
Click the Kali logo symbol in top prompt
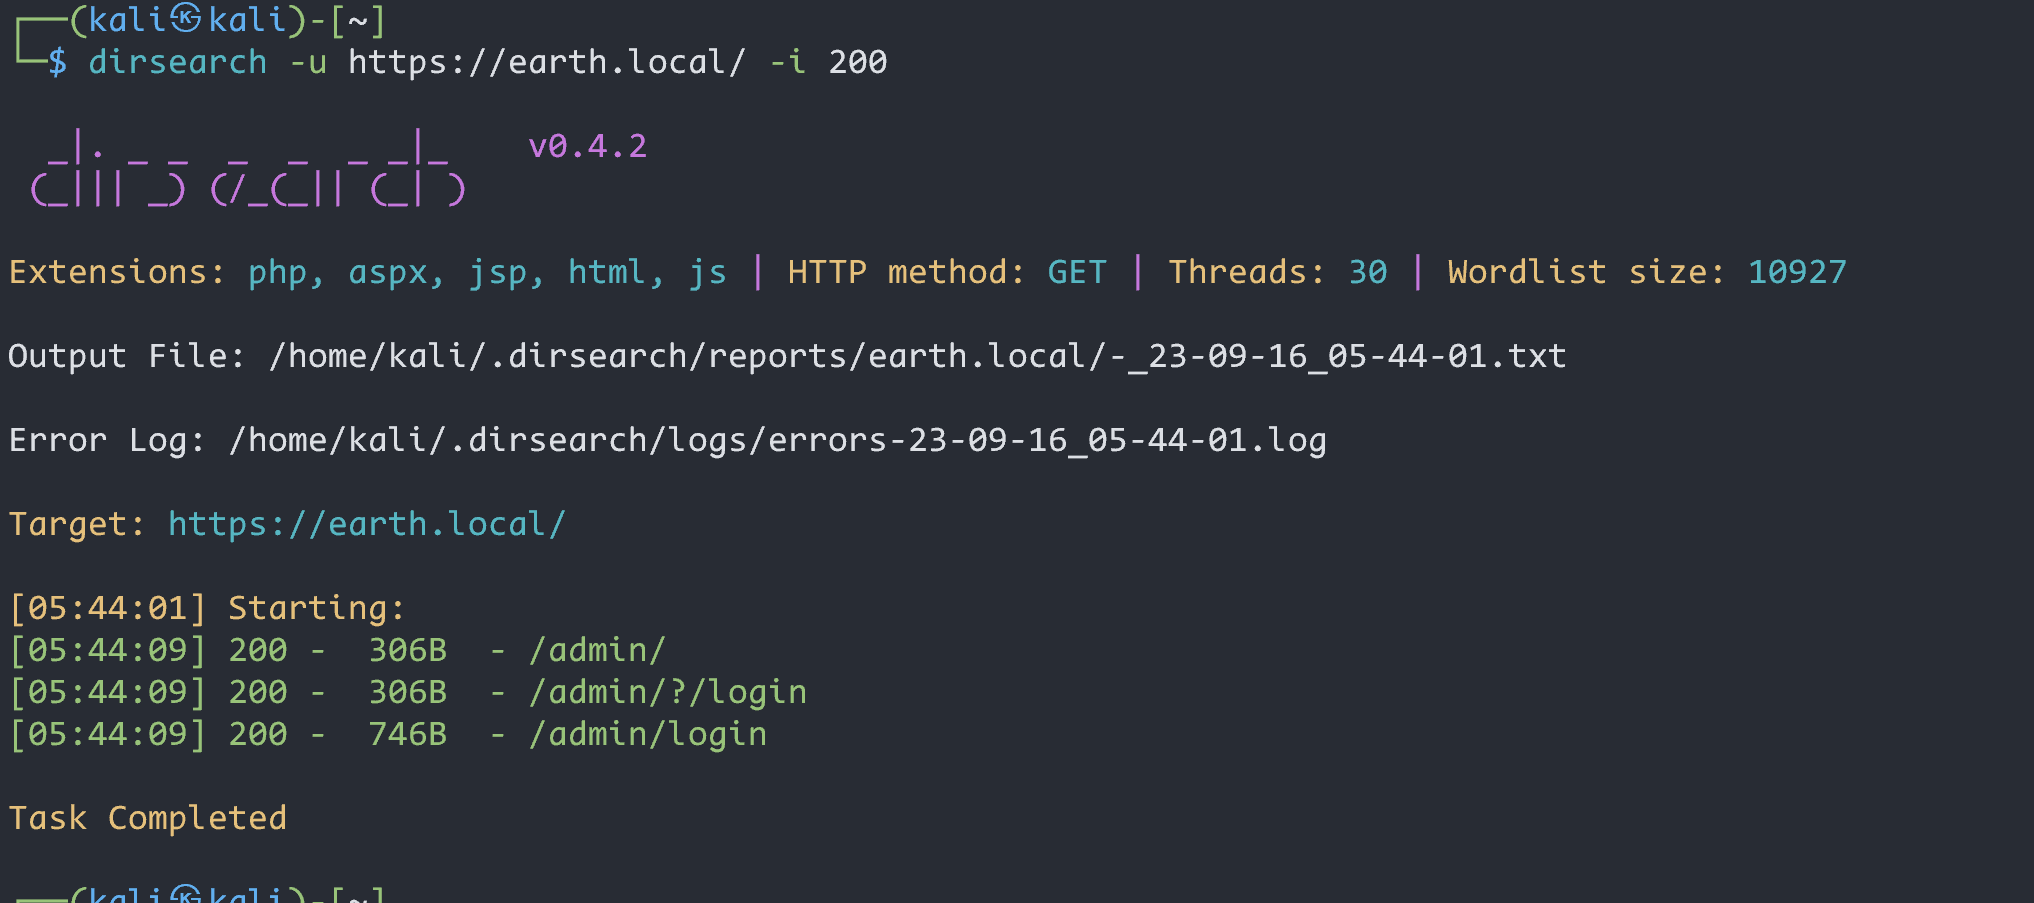pyautogui.click(x=186, y=18)
